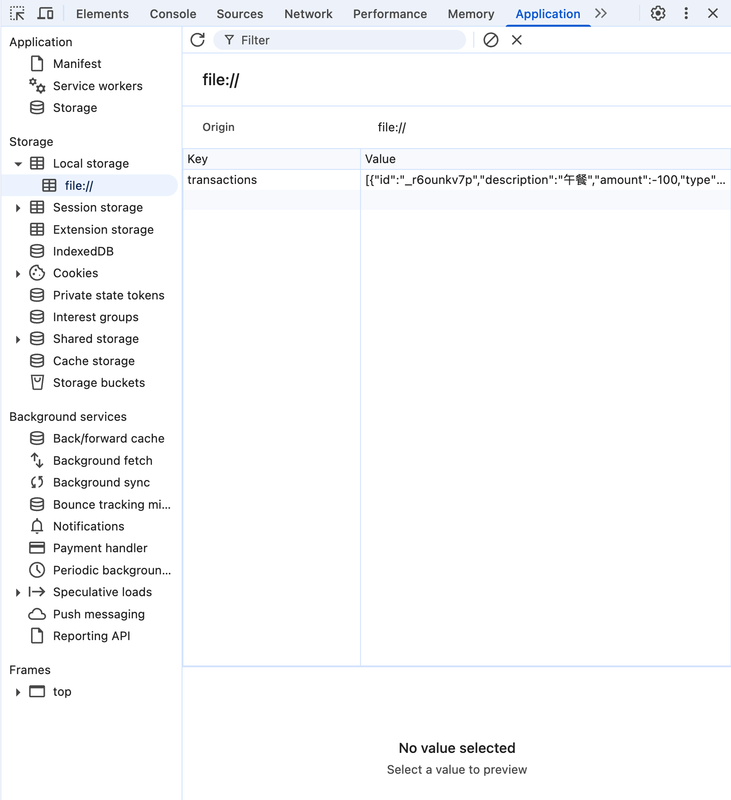The height and width of the screenshot is (800, 731).
Task: Select the file:// local storage entry
Action: 79,186
